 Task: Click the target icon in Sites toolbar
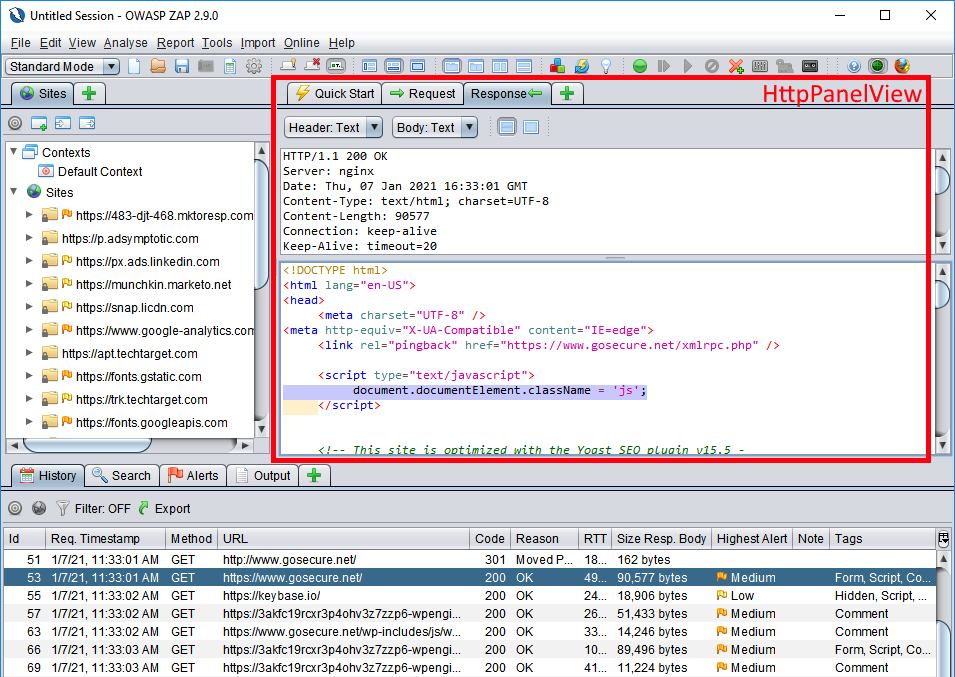click(15, 123)
